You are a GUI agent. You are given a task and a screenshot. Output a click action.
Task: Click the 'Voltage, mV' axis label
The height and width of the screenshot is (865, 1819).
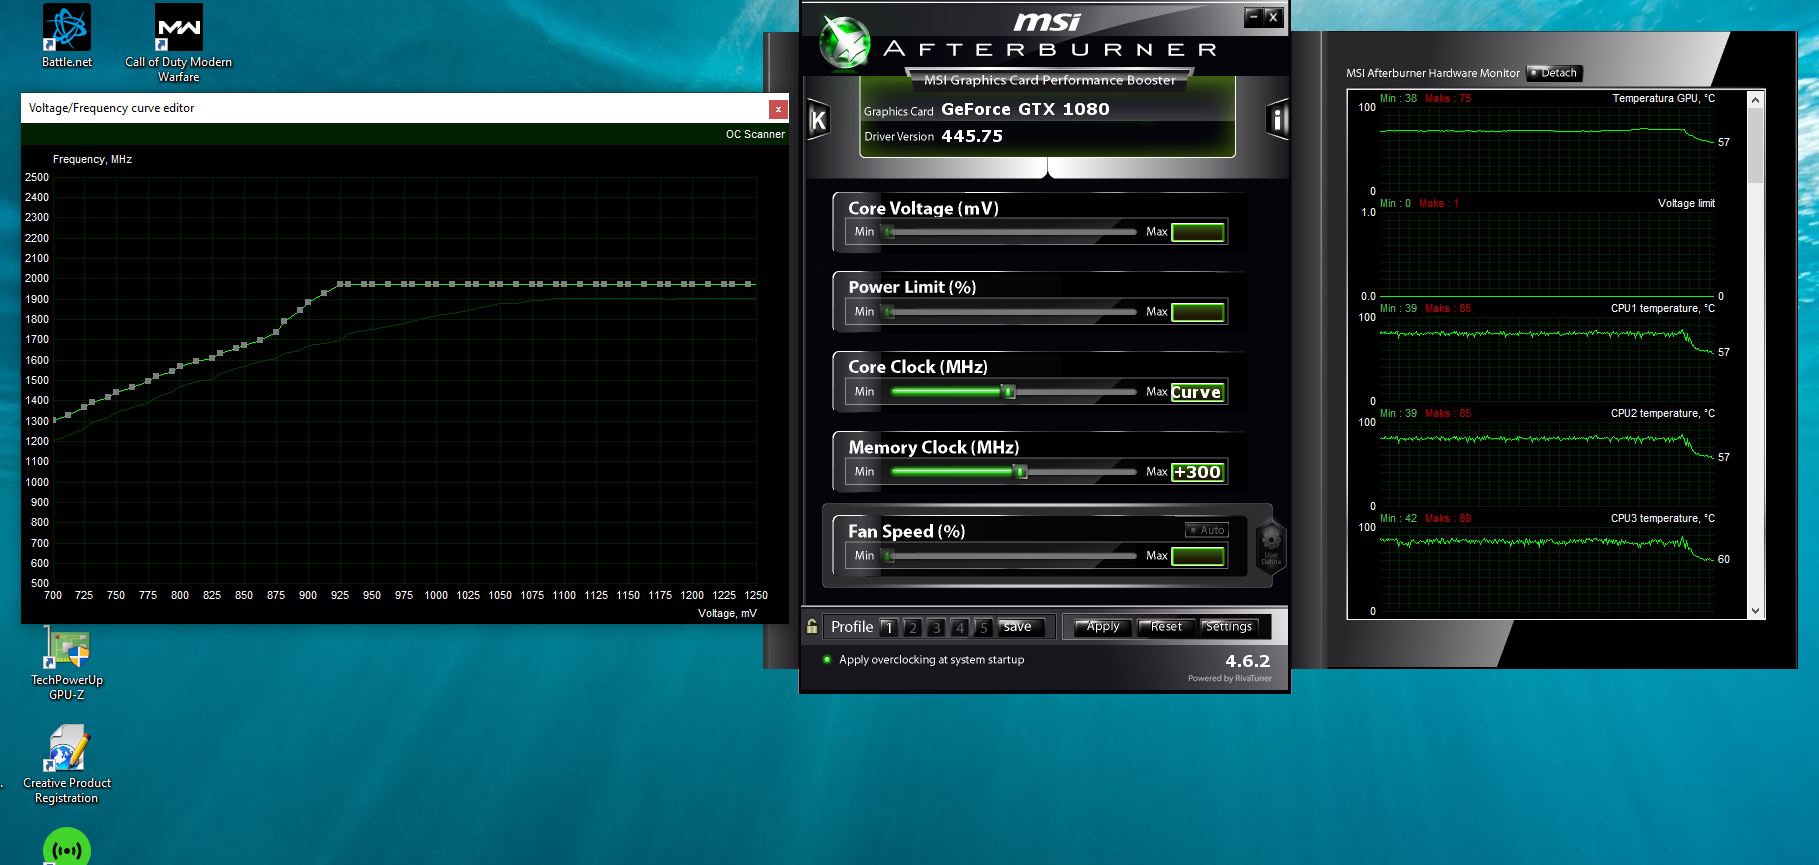point(727,613)
